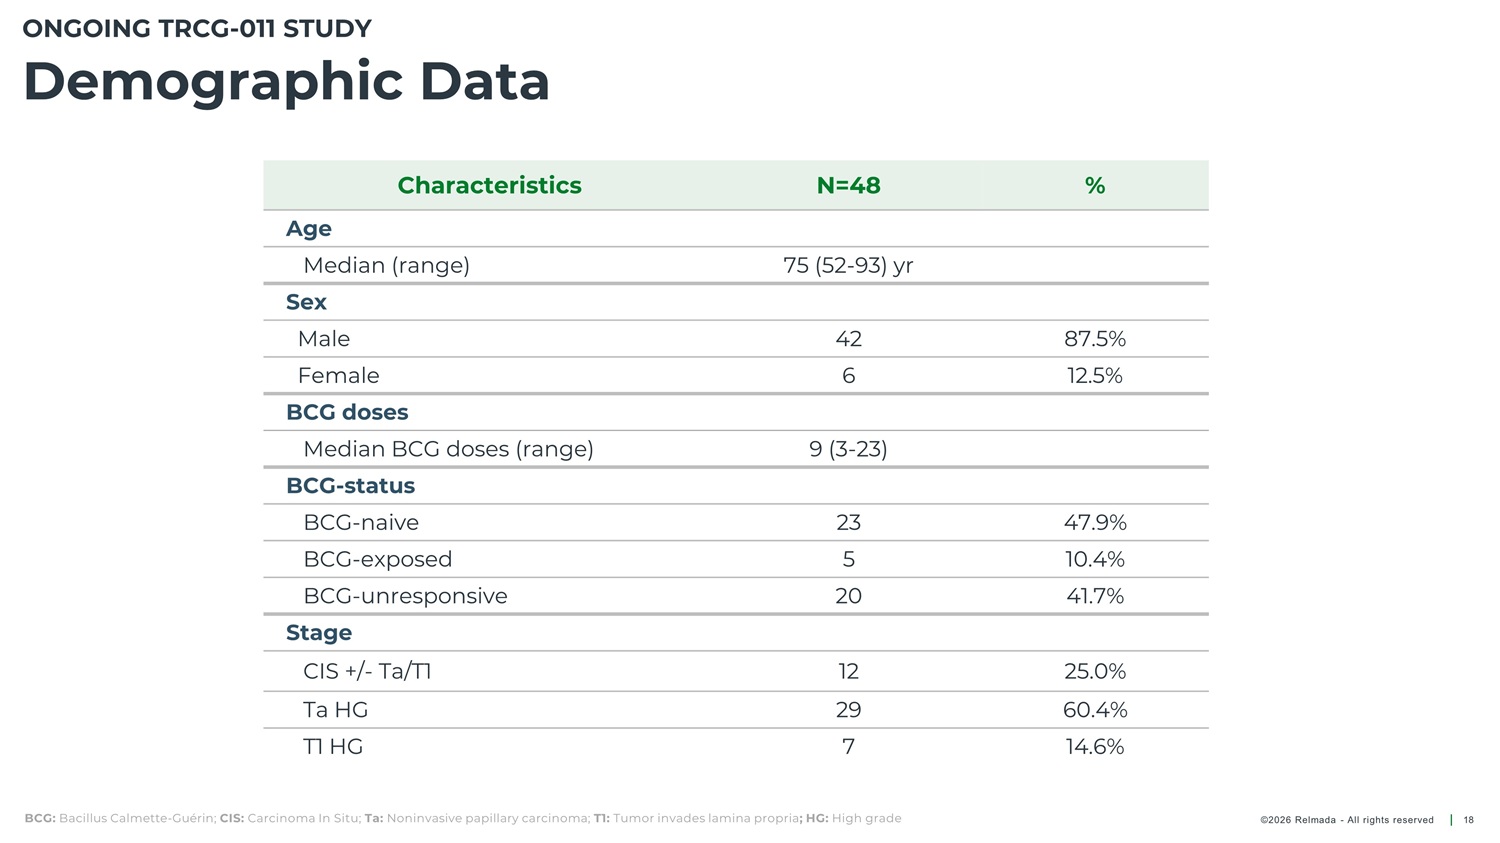This screenshot has height=843, width=1500.
Task: Click the '©2026 Relmada - All rights reserved' footer
Action: click(1346, 820)
